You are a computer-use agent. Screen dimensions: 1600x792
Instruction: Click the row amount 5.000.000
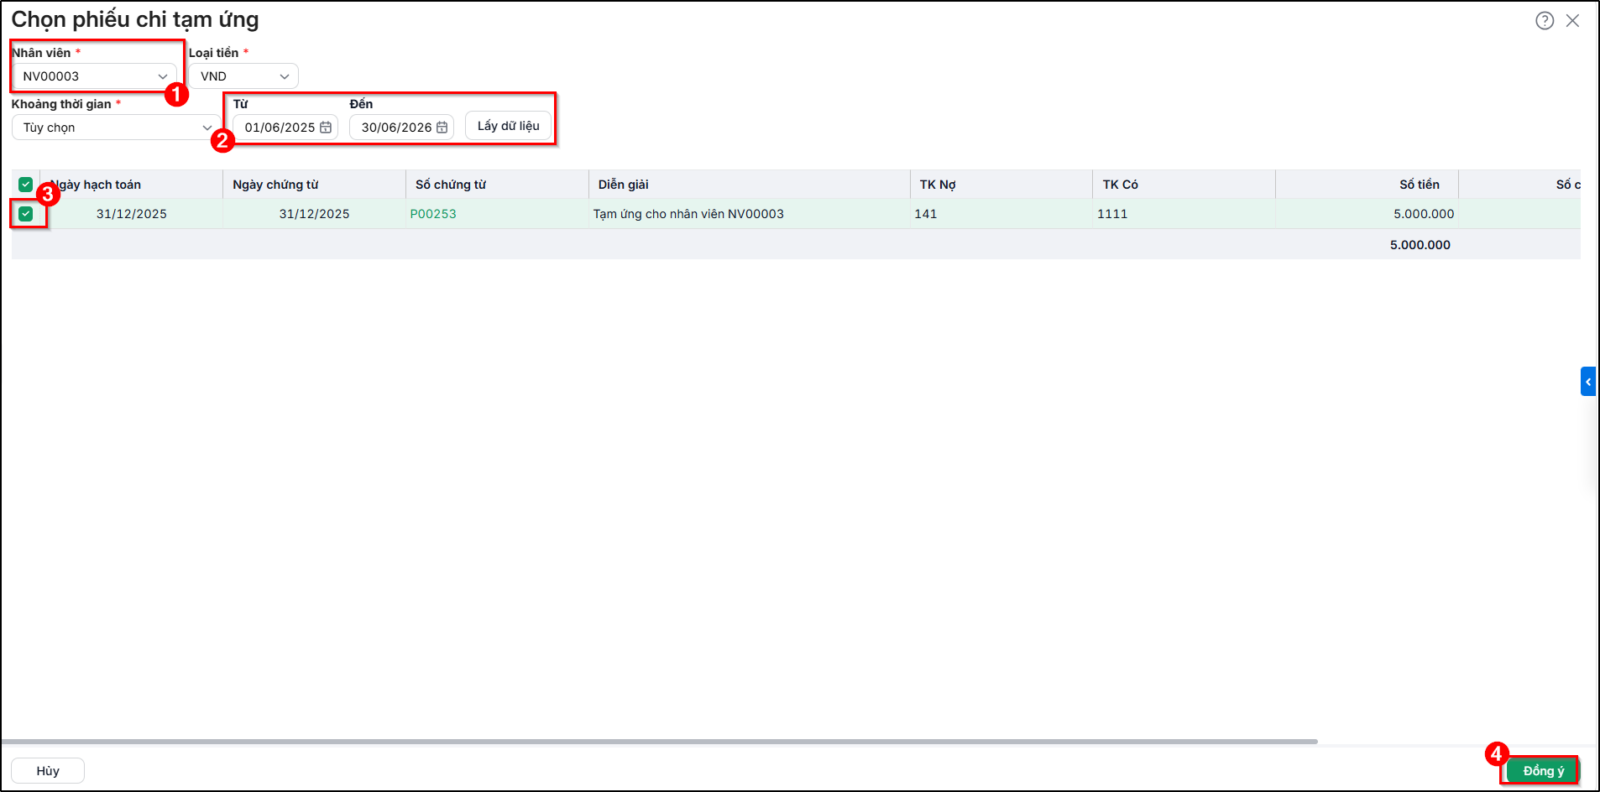1424,214
